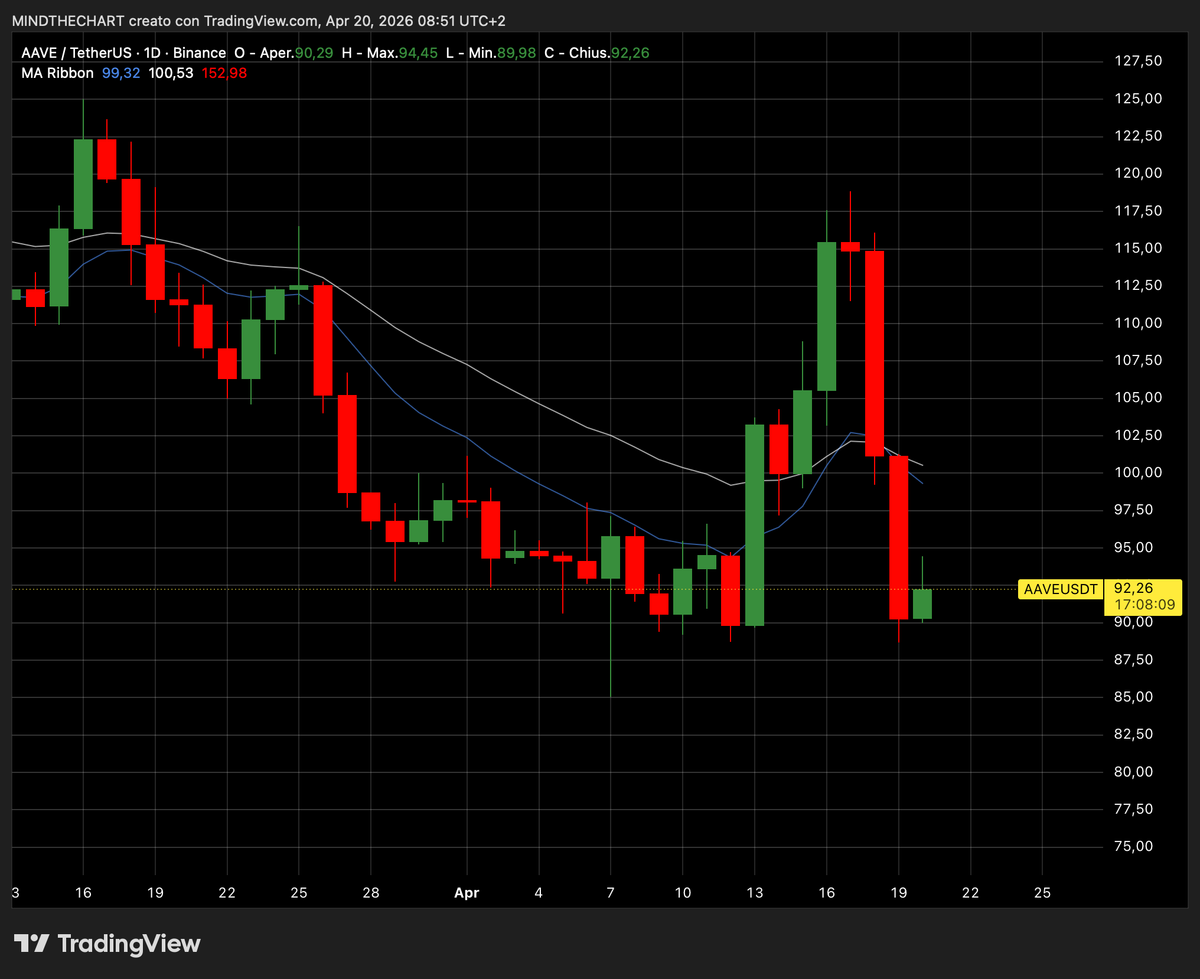The width and height of the screenshot is (1200, 979).
Task: Click the TradingView logo at bottom left
Action: coord(107,943)
